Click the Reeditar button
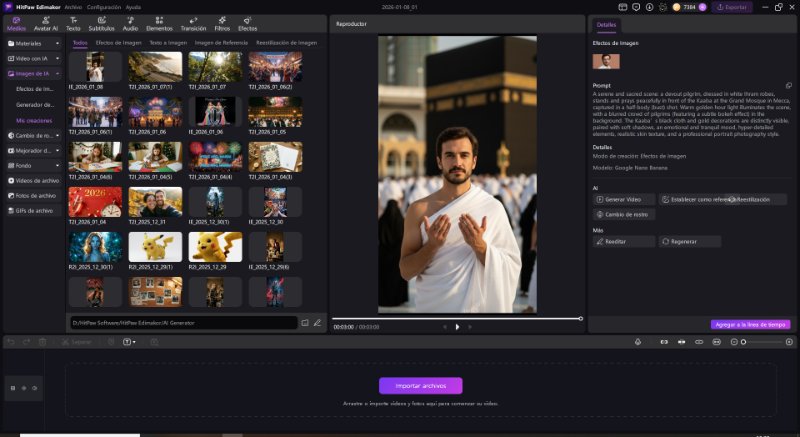 coord(623,242)
